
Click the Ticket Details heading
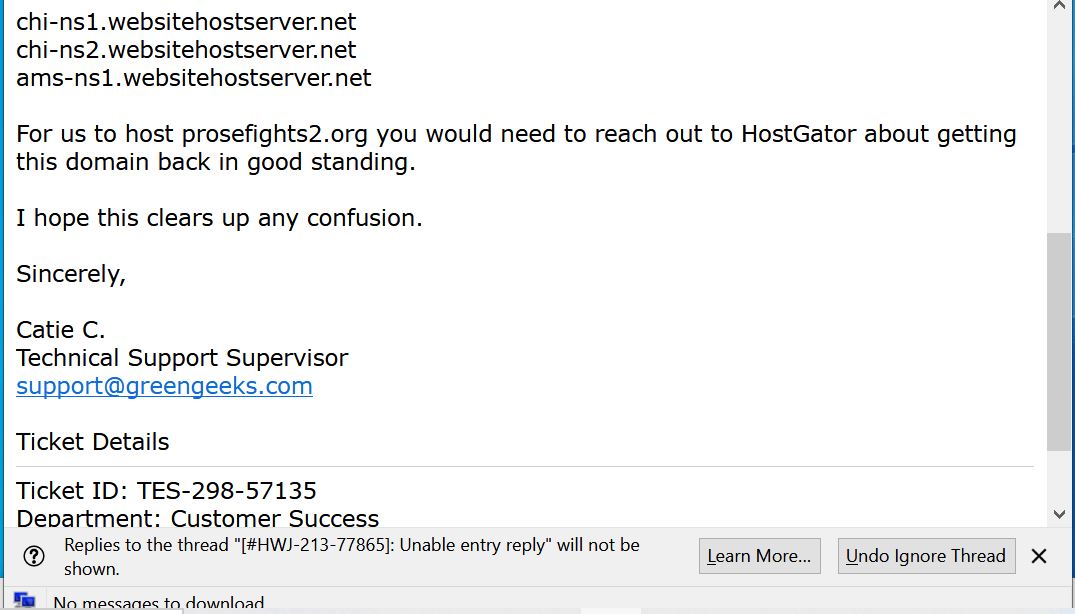[x=93, y=442]
